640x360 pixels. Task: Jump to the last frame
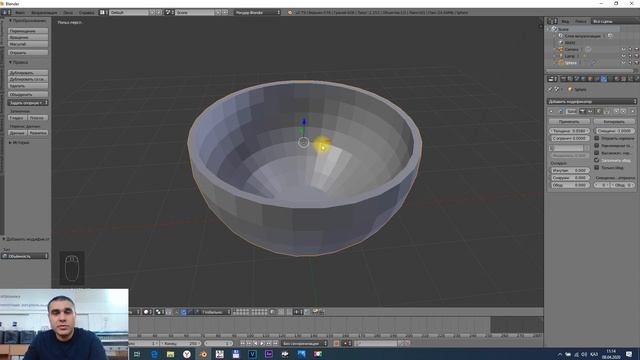(275, 343)
